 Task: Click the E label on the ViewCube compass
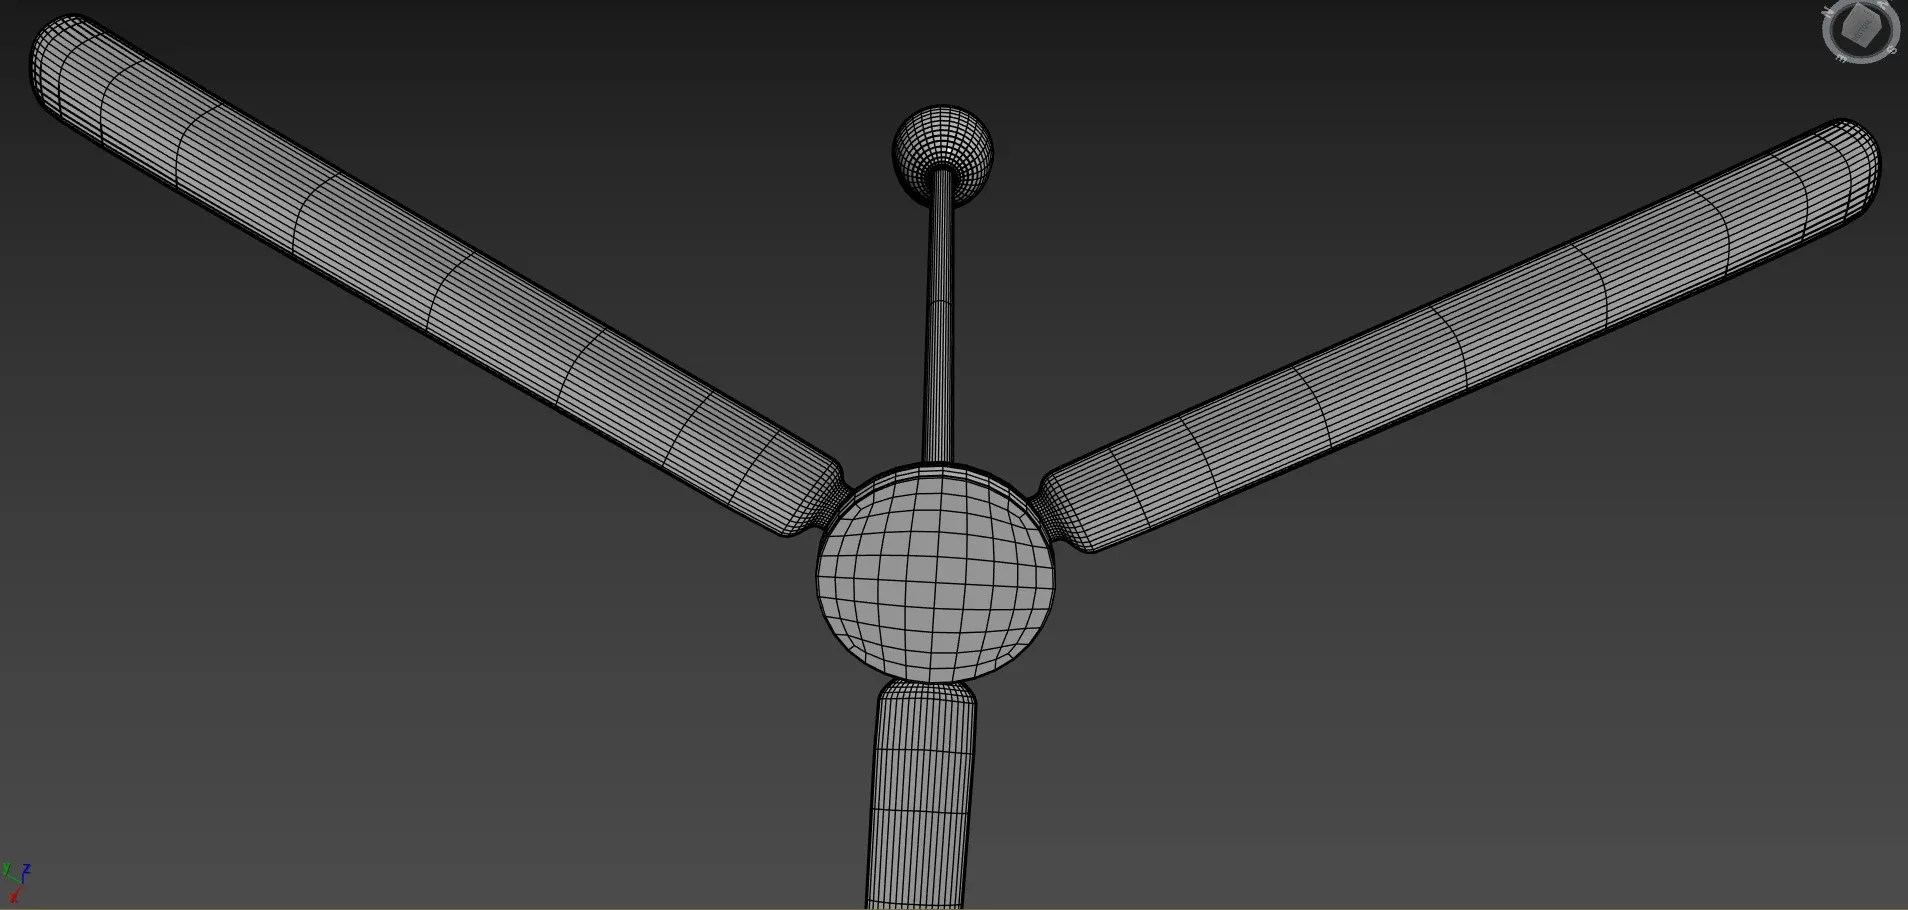[1842, 58]
